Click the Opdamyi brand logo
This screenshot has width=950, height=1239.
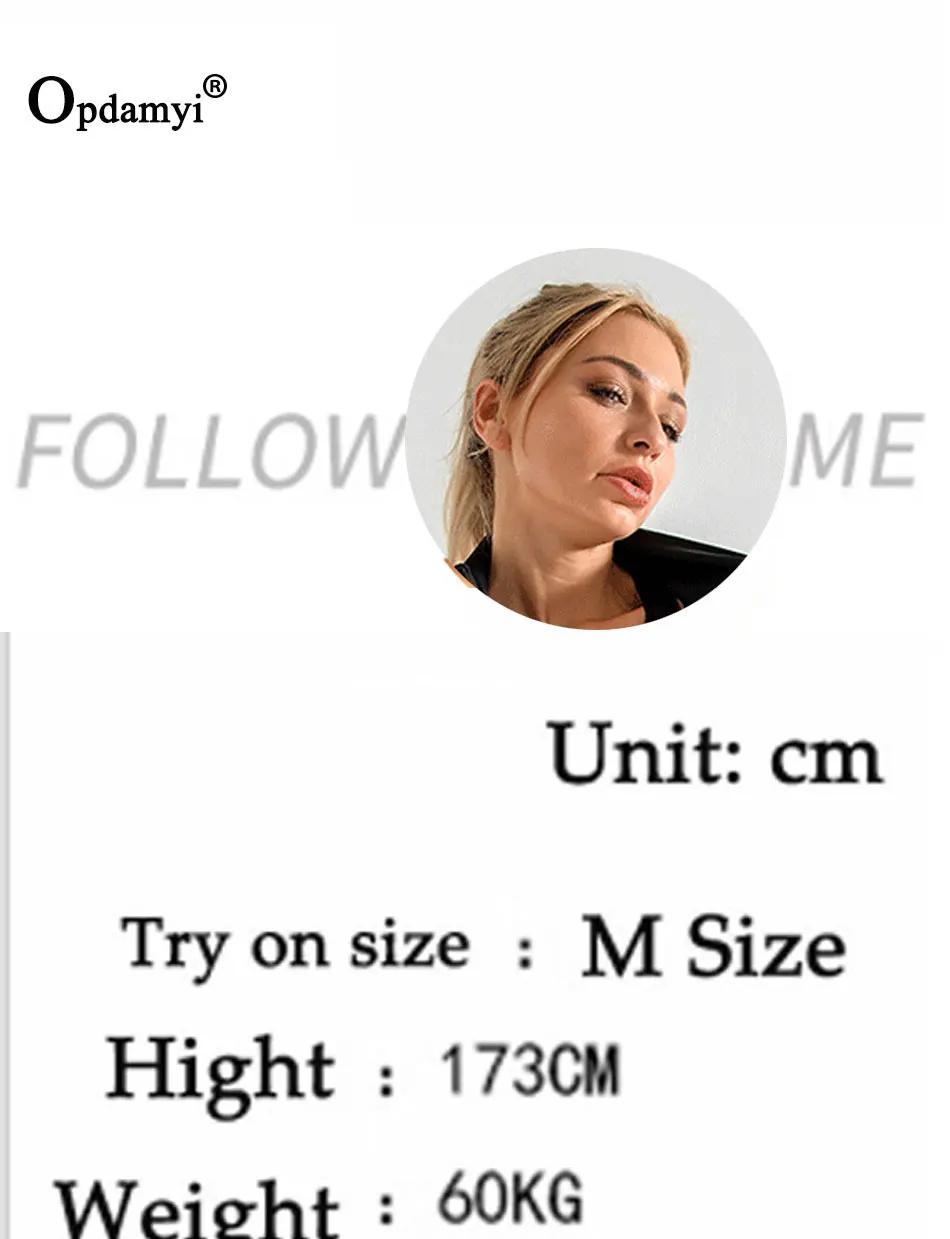click(127, 103)
